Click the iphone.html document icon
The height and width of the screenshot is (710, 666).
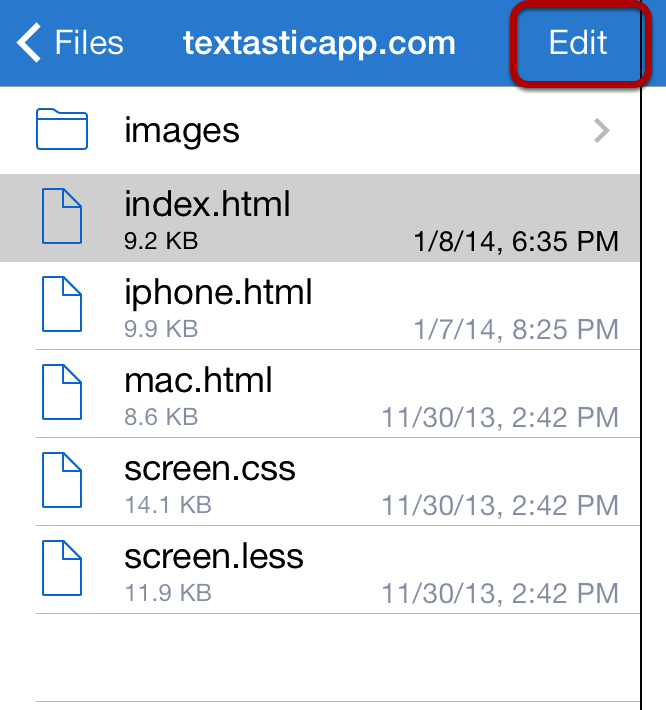tap(62, 304)
